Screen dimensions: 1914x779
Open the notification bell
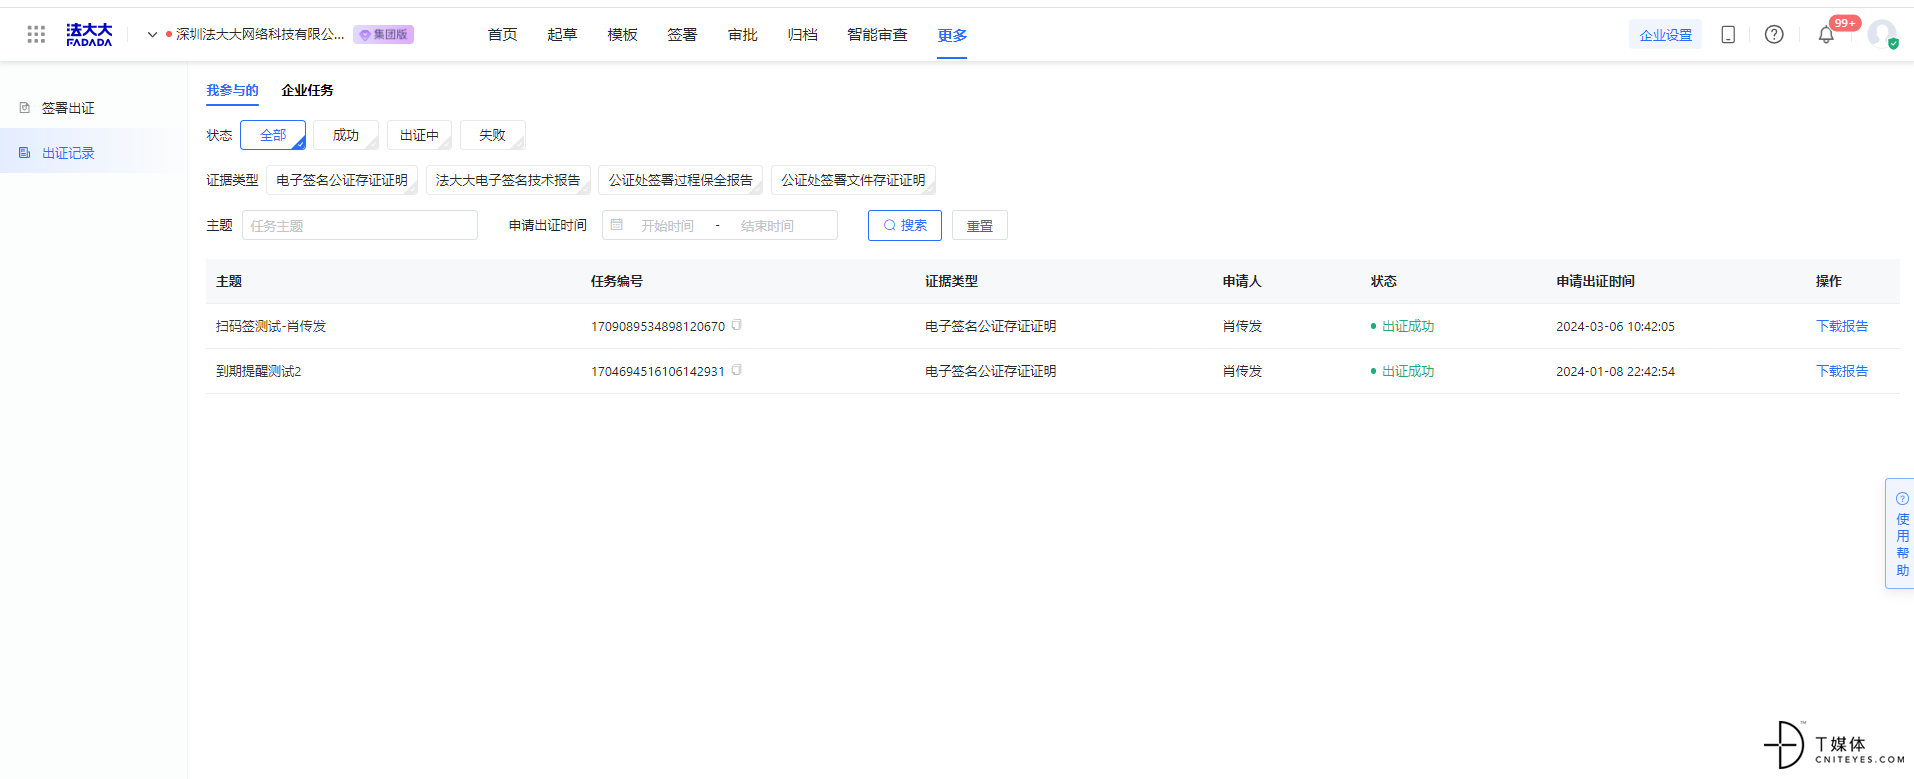[x=1826, y=35]
